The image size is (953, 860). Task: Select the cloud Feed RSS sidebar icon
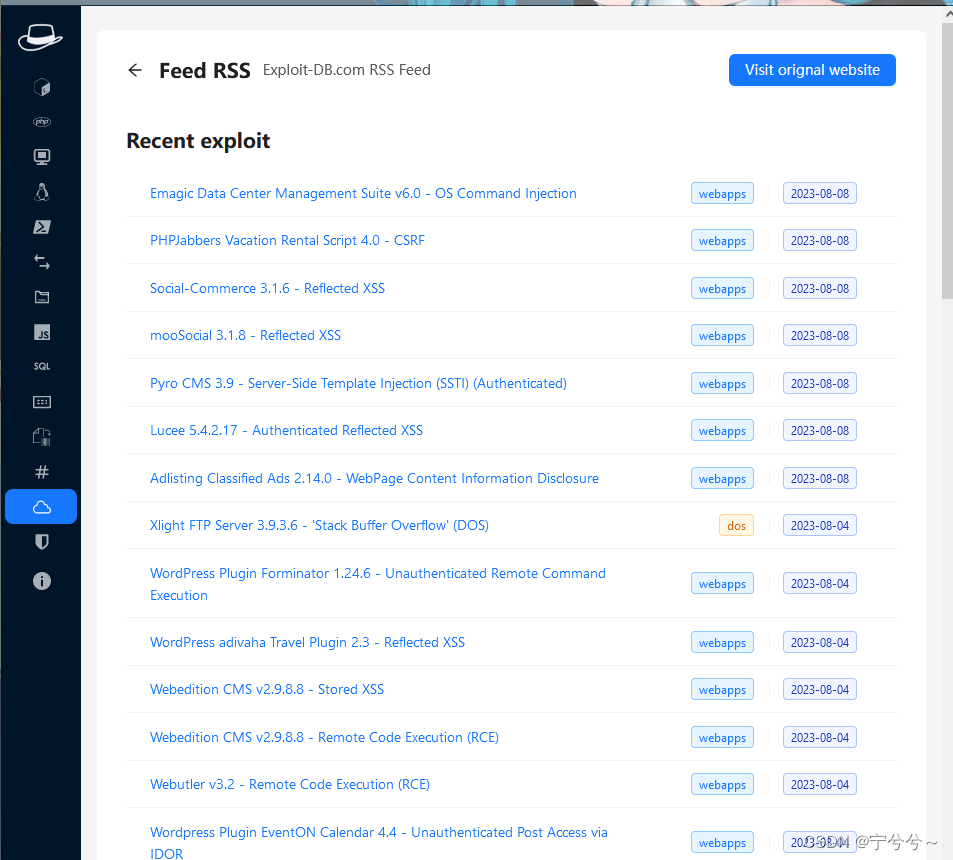41,507
